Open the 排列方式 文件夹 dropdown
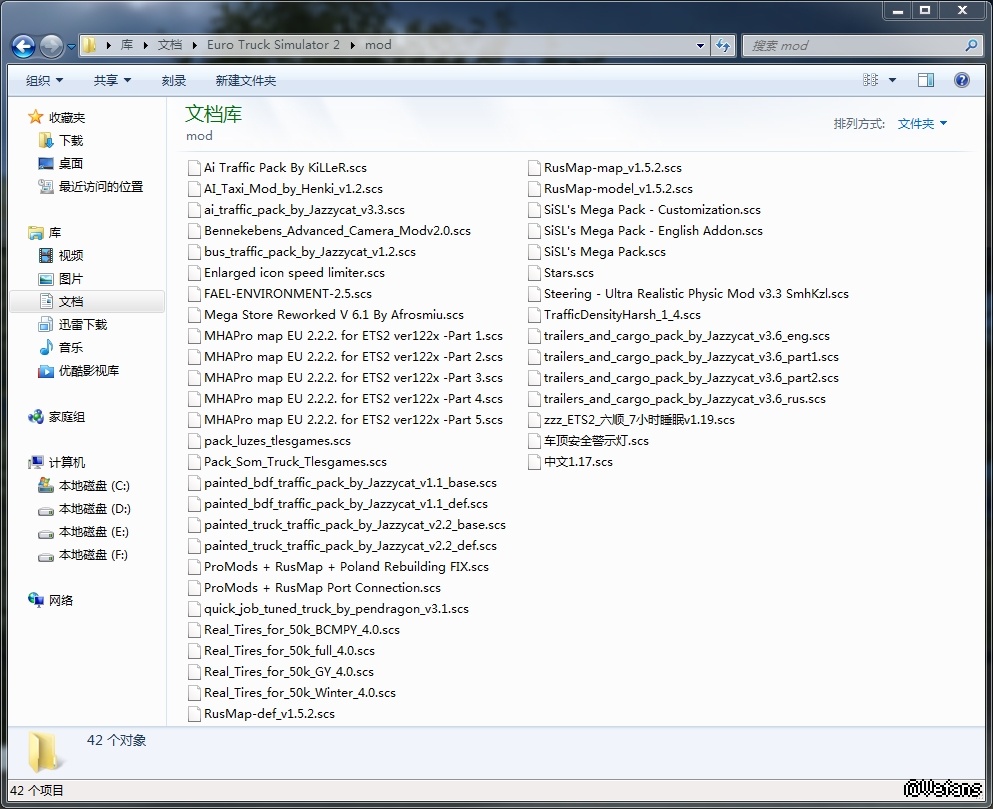 pos(922,124)
